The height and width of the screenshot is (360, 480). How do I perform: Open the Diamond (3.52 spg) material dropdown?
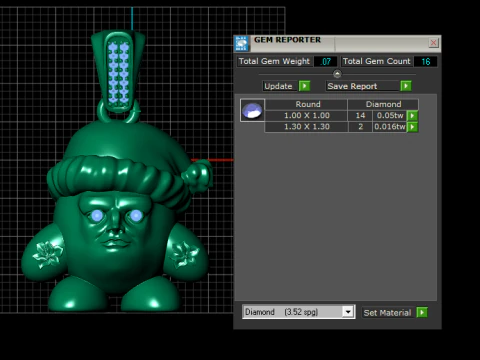pyautogui.click(x=348, y=312)
